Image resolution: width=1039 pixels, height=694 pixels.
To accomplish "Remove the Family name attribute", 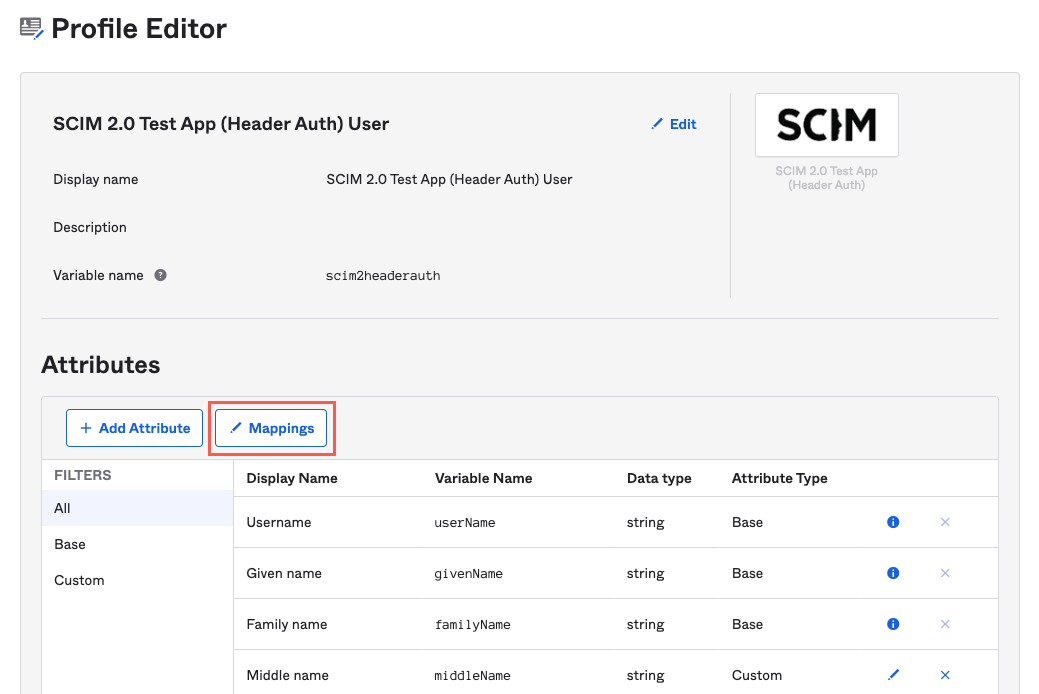I will pyautogui.click(x=945, y=623).
